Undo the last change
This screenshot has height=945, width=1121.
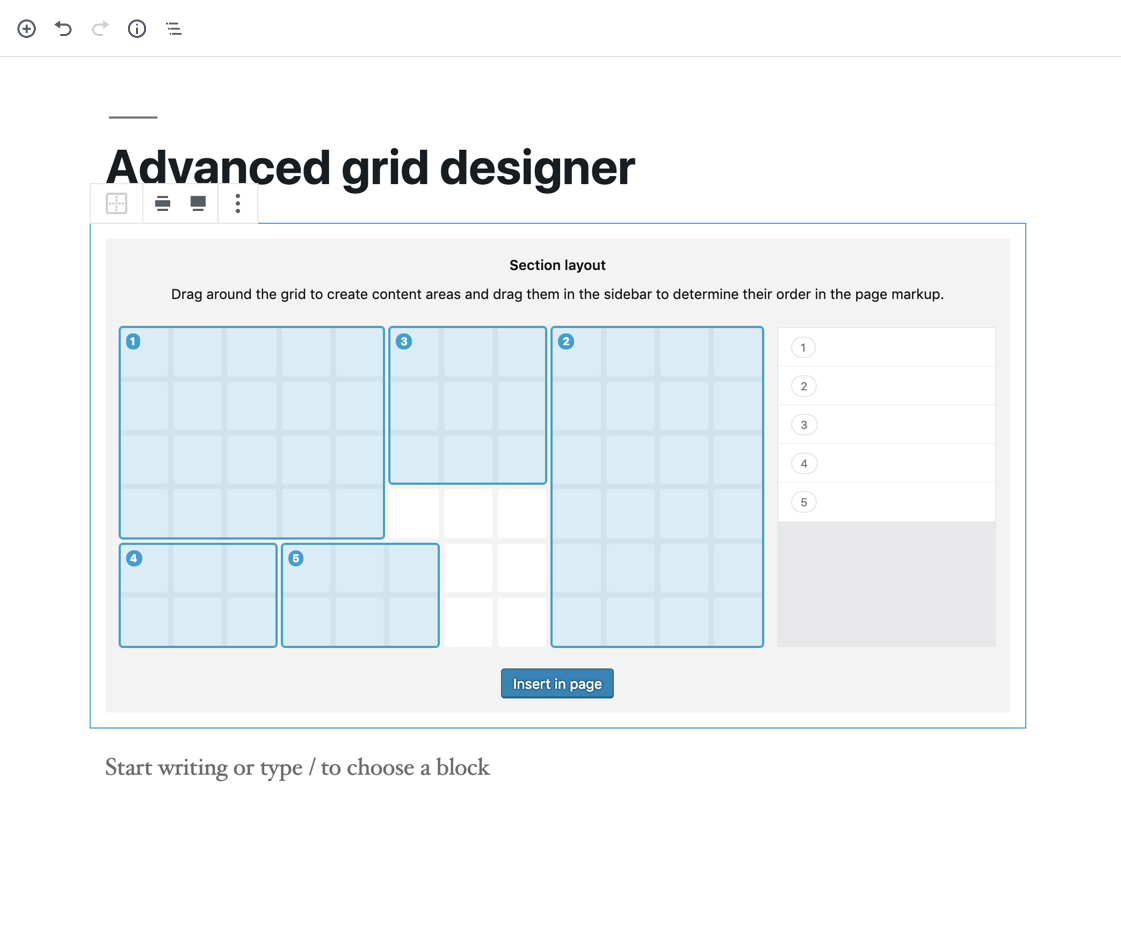click(63, 29)
